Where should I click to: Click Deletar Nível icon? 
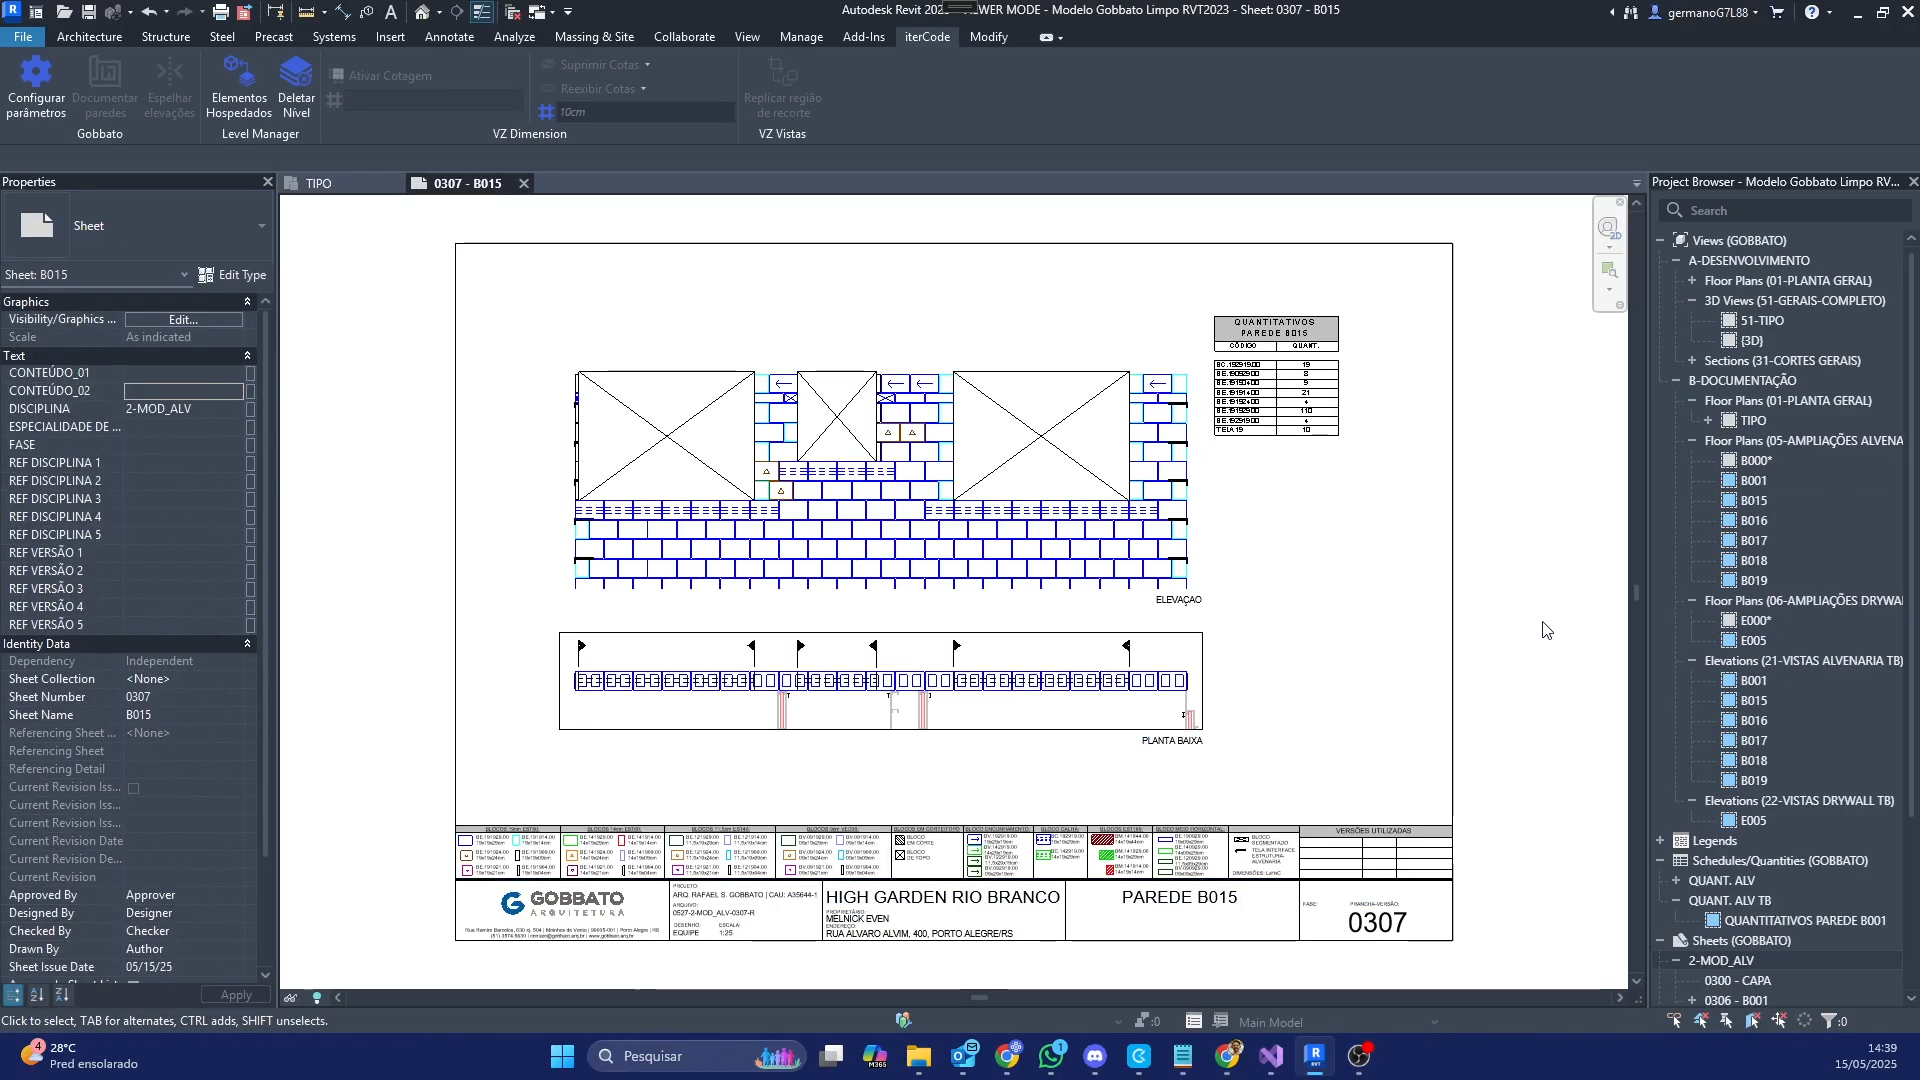pos(296,73)
